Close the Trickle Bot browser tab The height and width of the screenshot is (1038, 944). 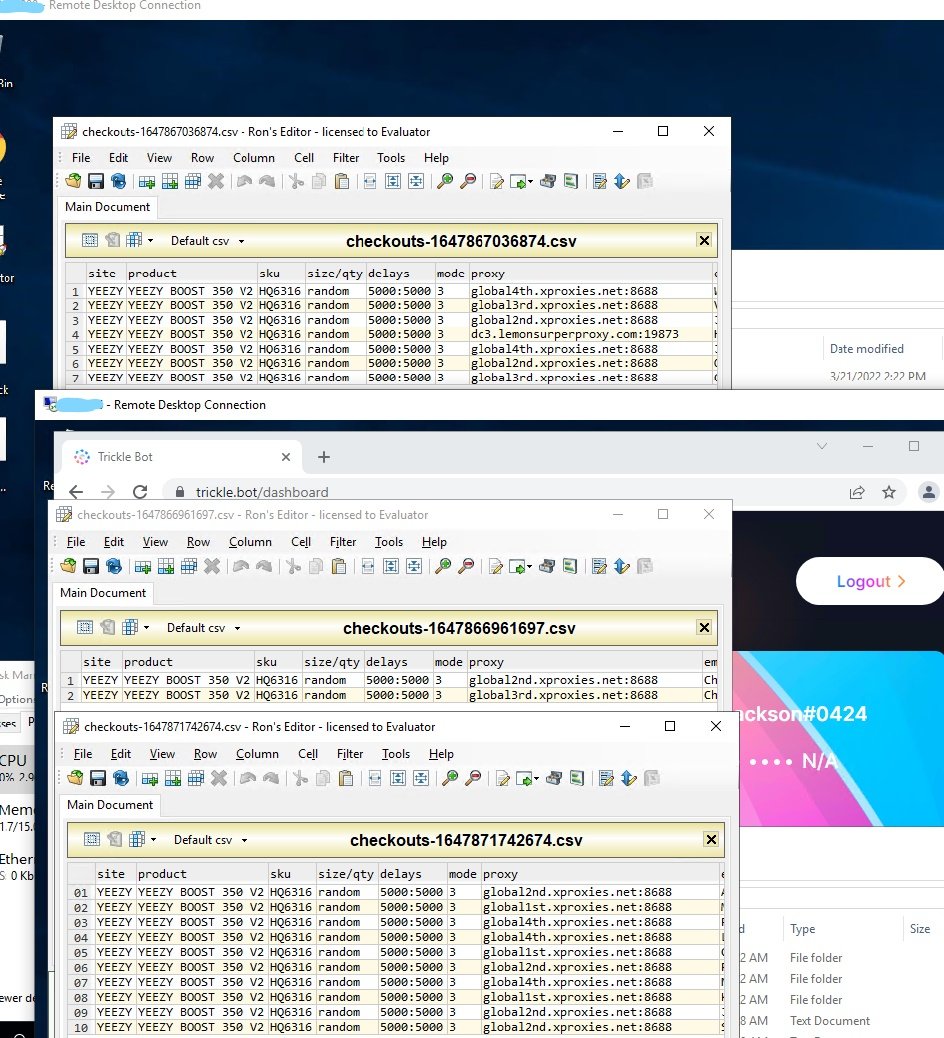286,457
